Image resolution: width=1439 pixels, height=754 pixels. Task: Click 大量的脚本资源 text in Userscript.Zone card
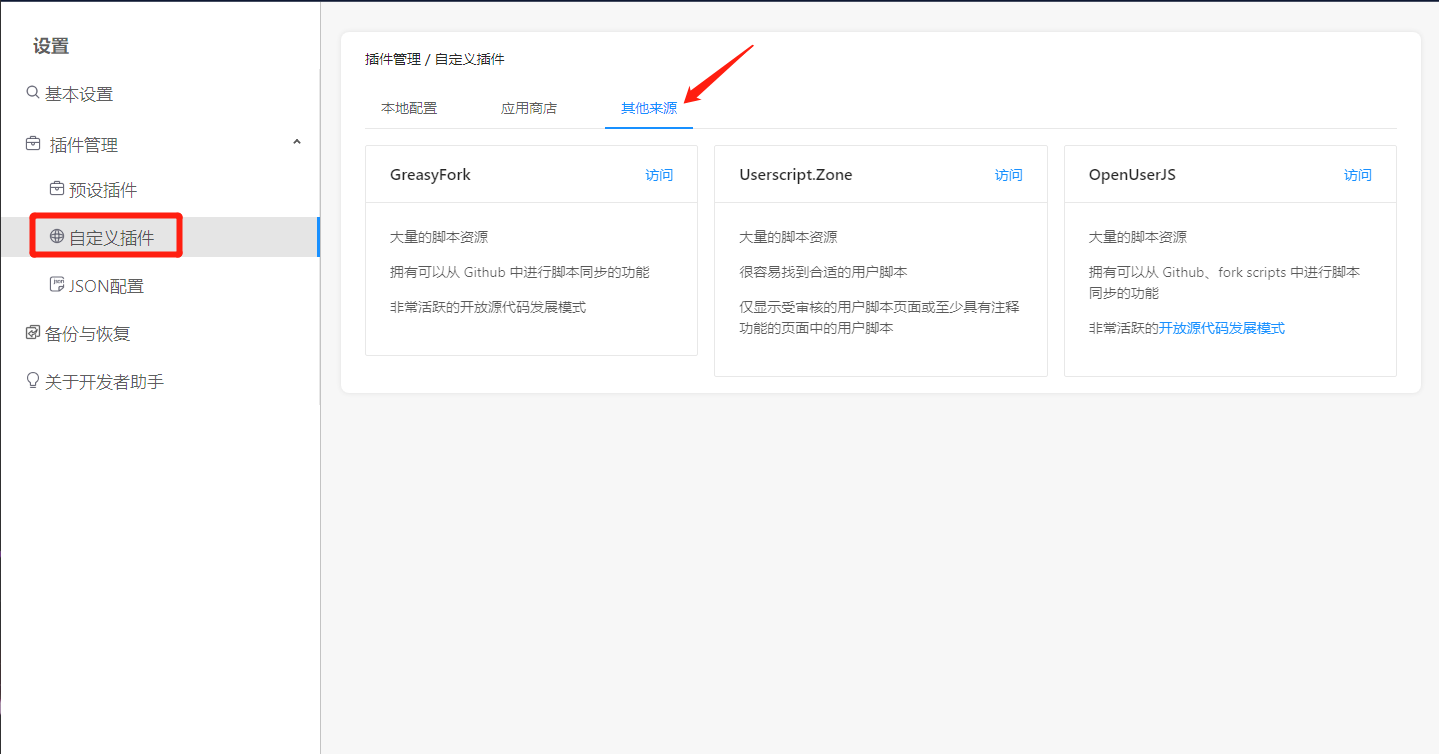[788, 237]
